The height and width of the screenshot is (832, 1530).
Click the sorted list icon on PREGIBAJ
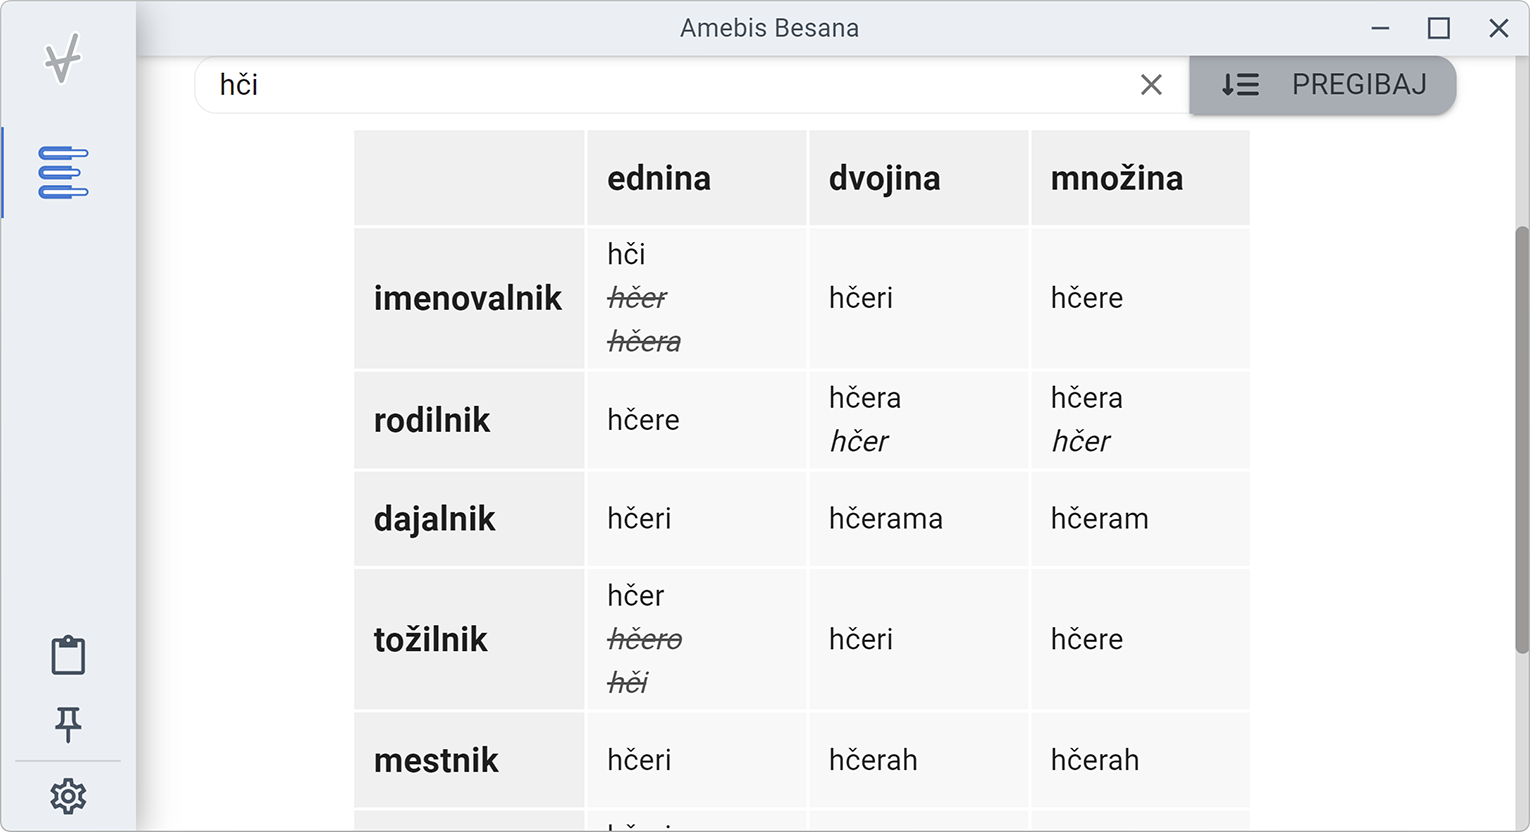[1239, 85]
